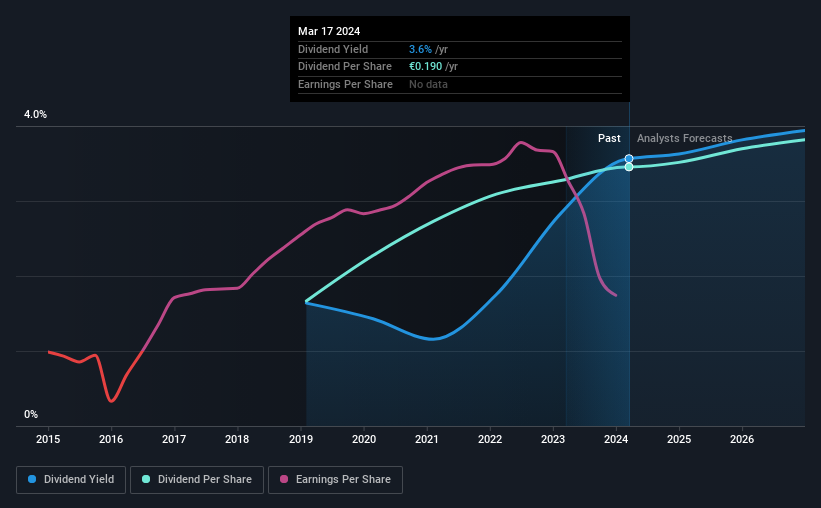
Task: Click the 2020 x-axis label
Action: [x=364, y=439]
